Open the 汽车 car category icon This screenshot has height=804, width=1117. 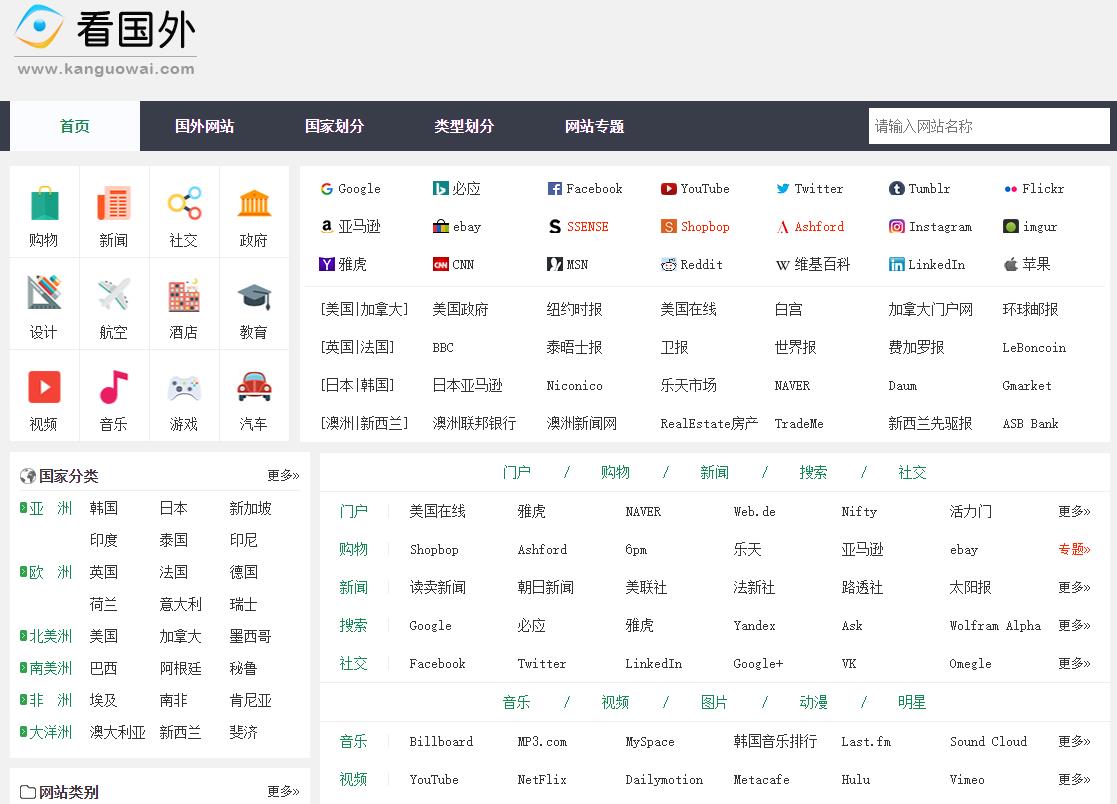(254, 387)
